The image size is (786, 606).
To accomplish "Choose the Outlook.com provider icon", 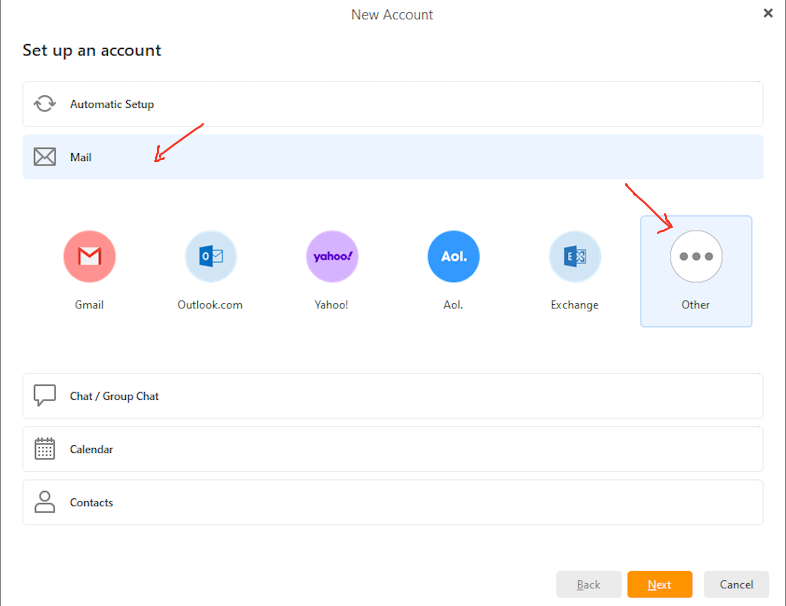I will pyautogui.click(x=211, y=256).
